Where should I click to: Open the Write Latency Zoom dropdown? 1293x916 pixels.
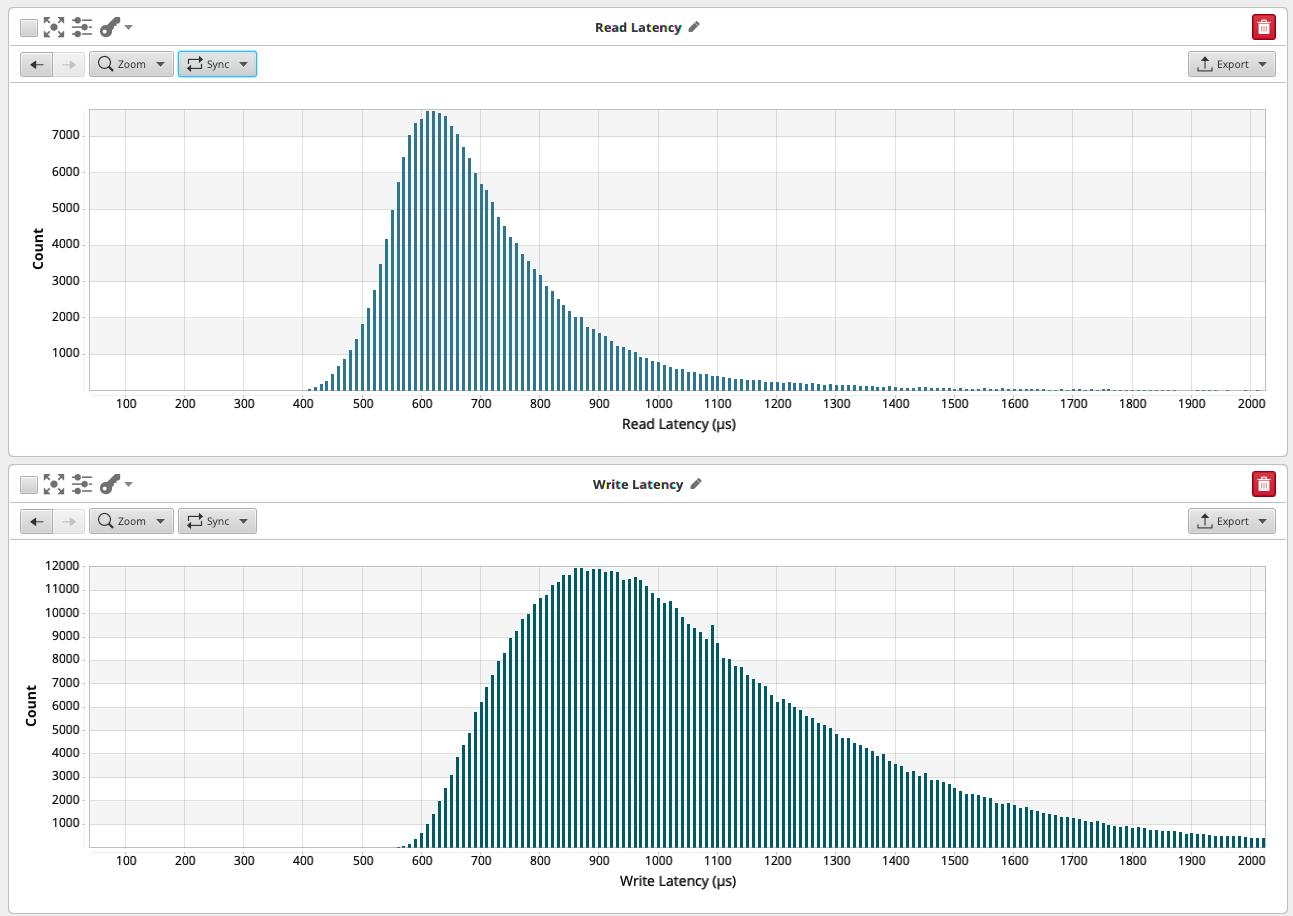pyautogui.click(x=131, y=521)
